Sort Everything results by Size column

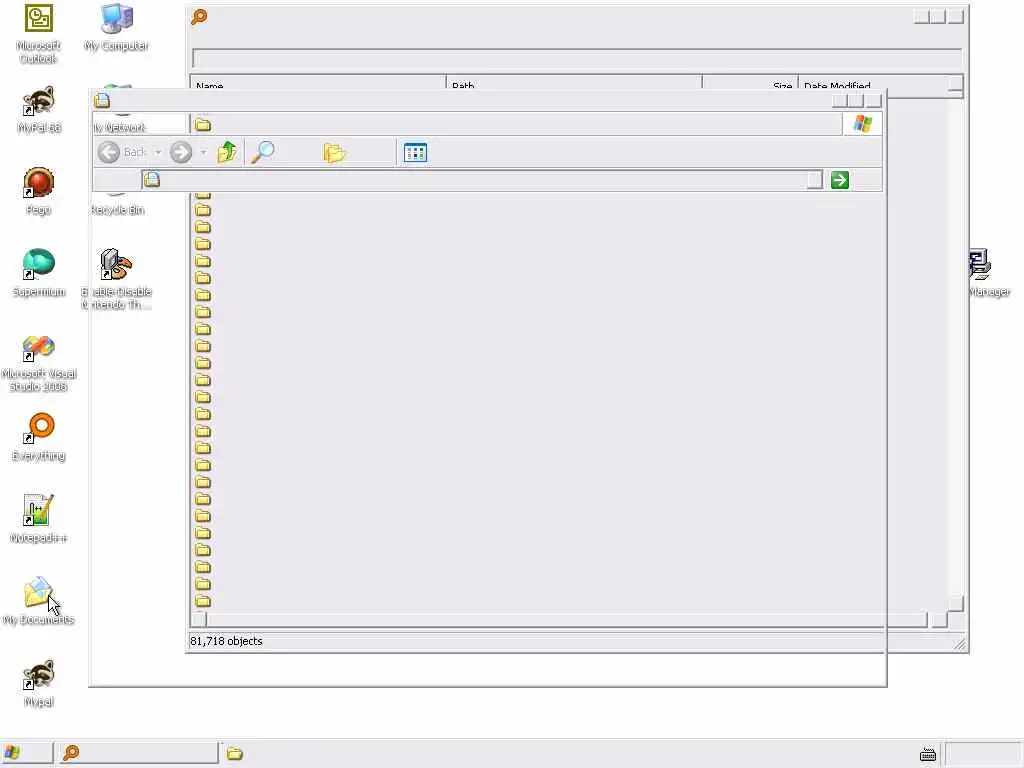[x=750, y=84]
